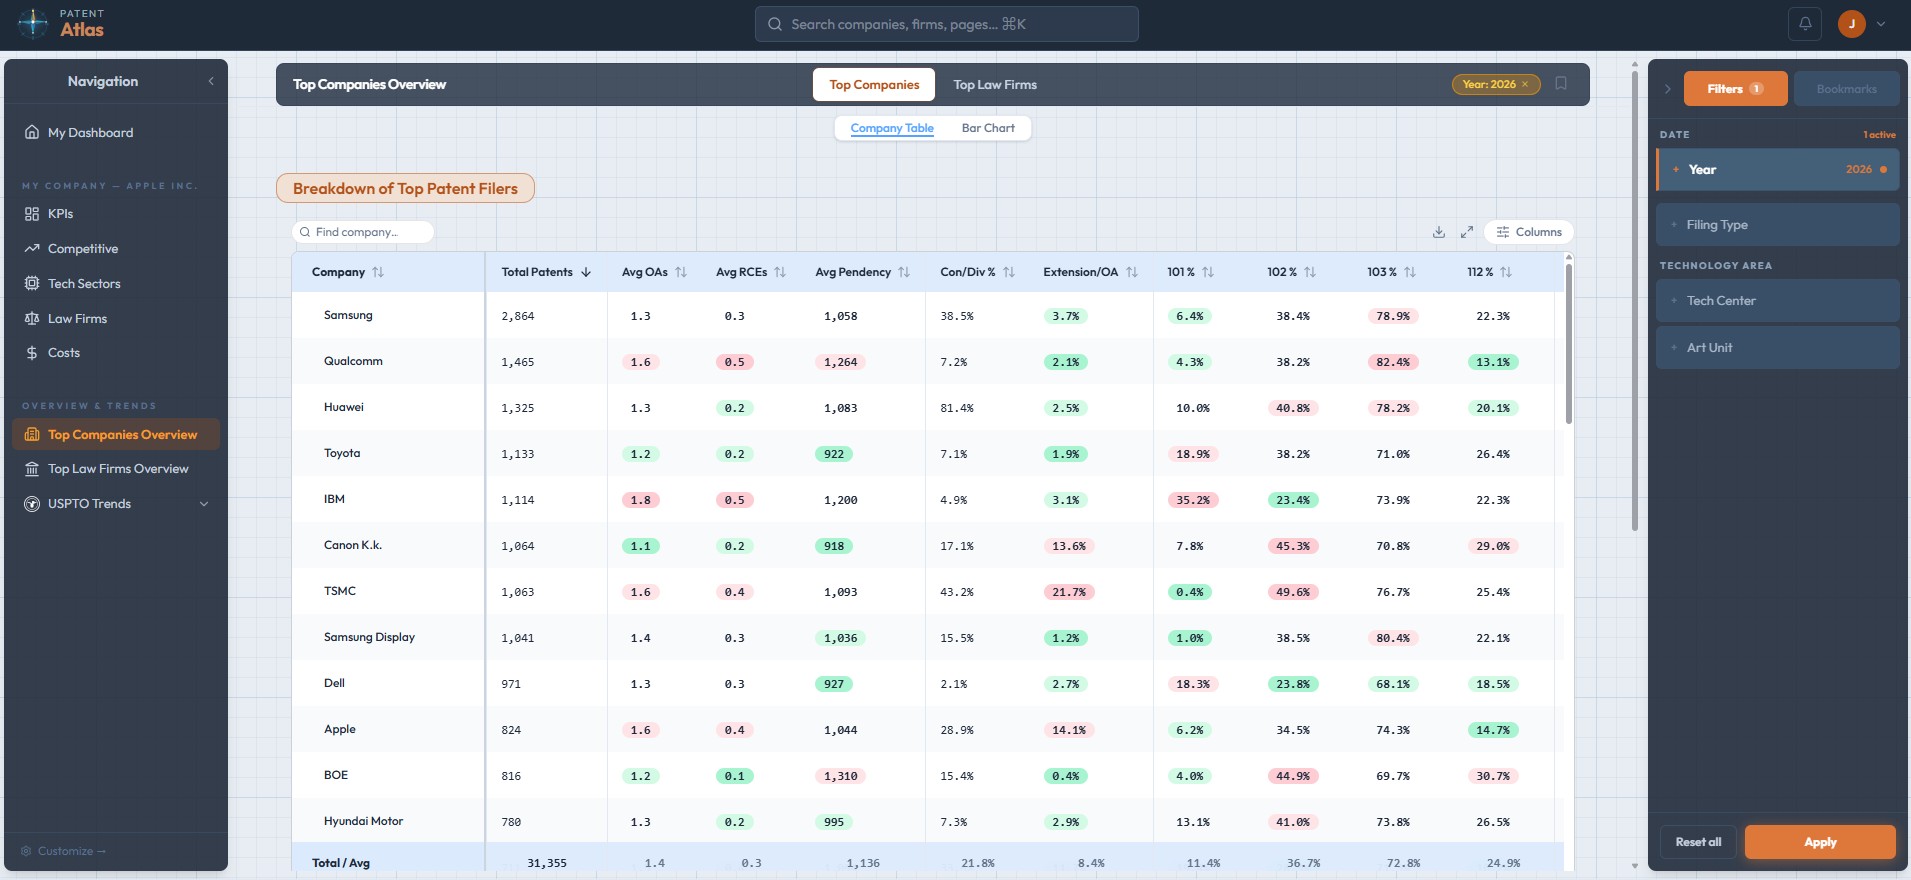Expand the Year filter
1911x880 pixels.
click(1778, 170)
